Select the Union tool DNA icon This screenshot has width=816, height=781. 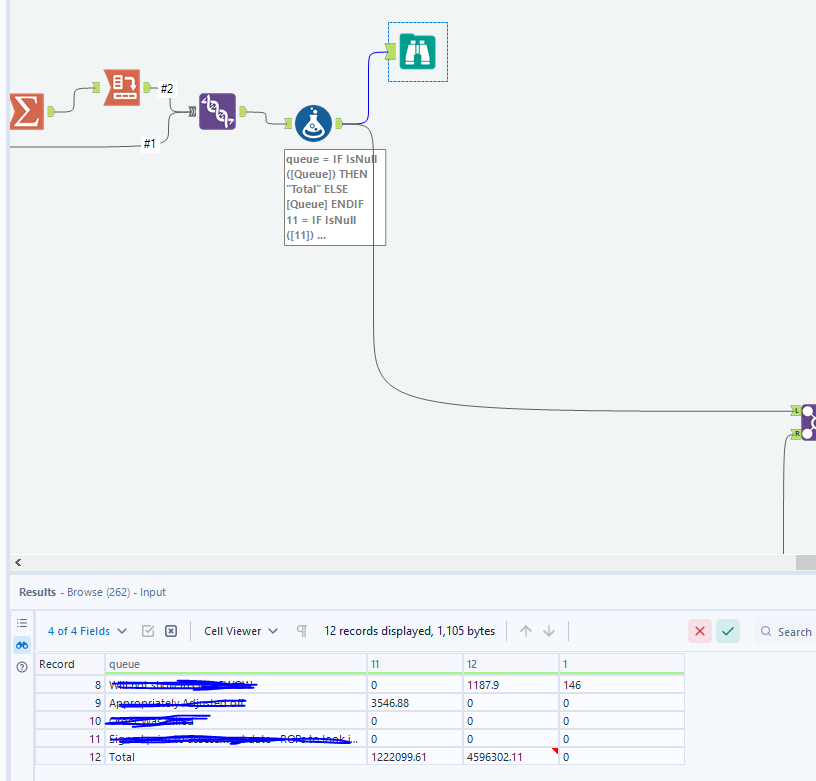pos(218,111)
